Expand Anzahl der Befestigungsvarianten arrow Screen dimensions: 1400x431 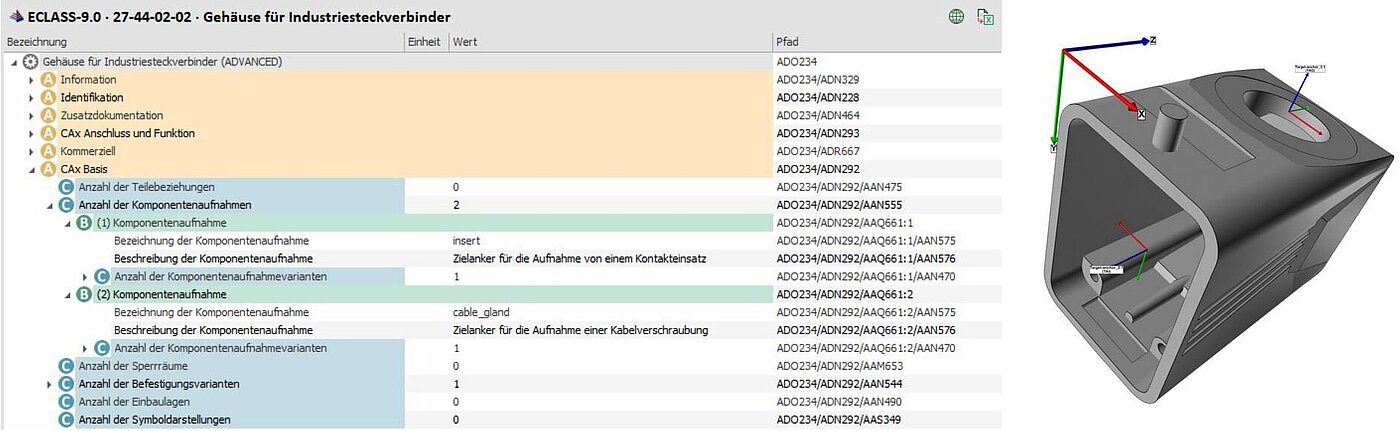(49, 384)
